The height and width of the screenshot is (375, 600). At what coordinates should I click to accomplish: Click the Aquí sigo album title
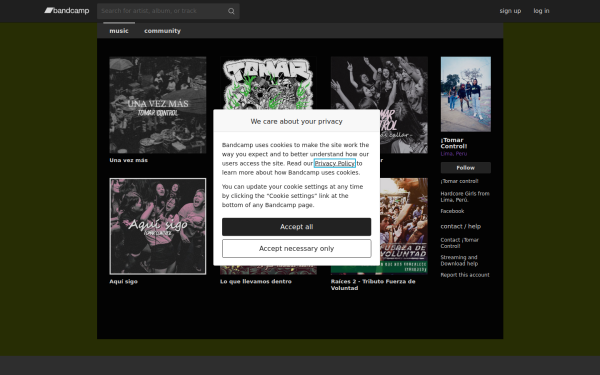(123, 281)
